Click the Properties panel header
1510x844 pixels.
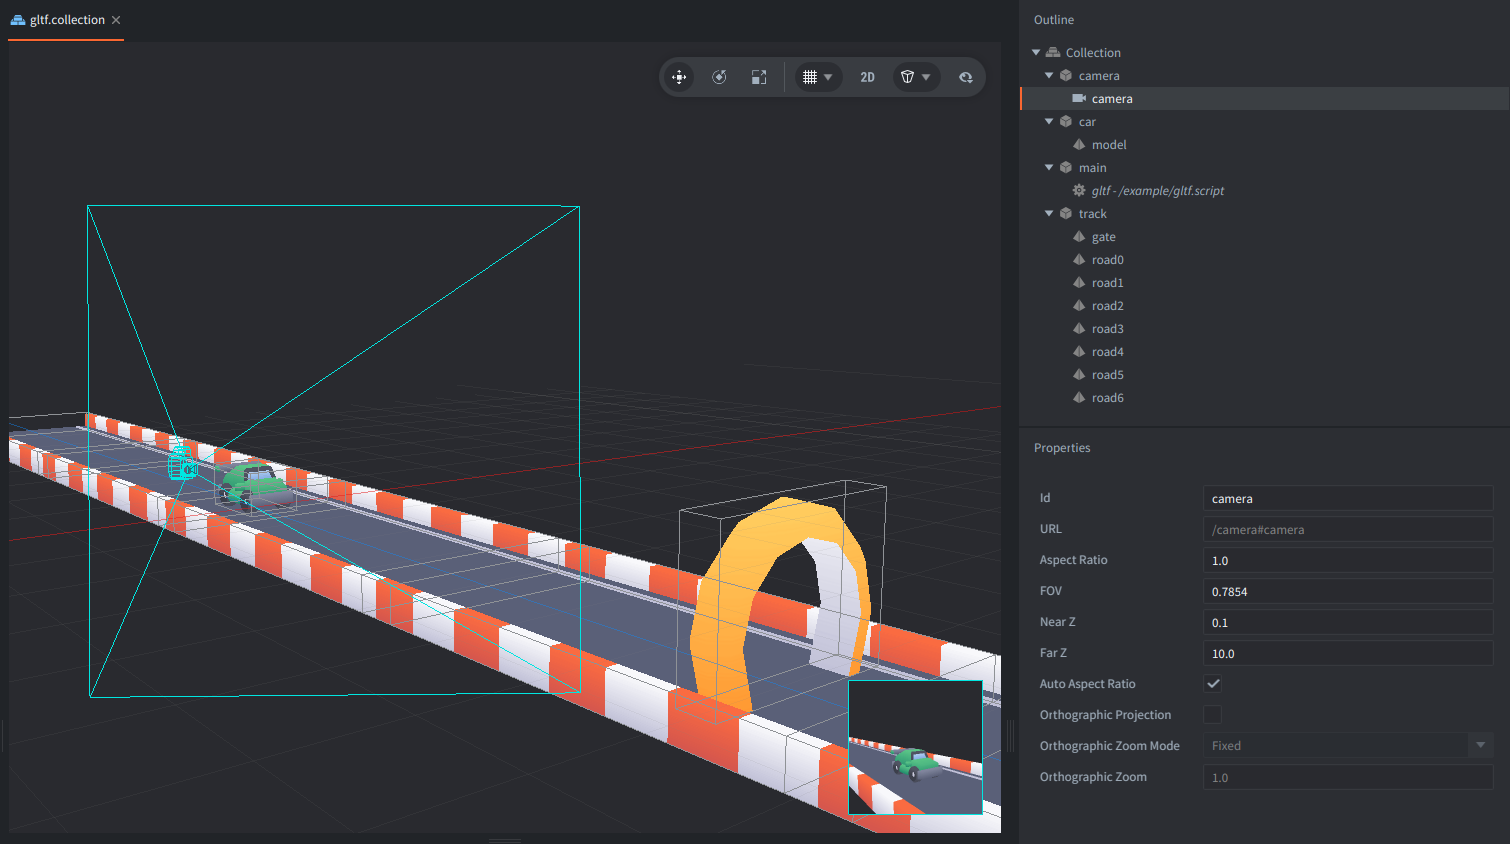(x=1062, y=448)
